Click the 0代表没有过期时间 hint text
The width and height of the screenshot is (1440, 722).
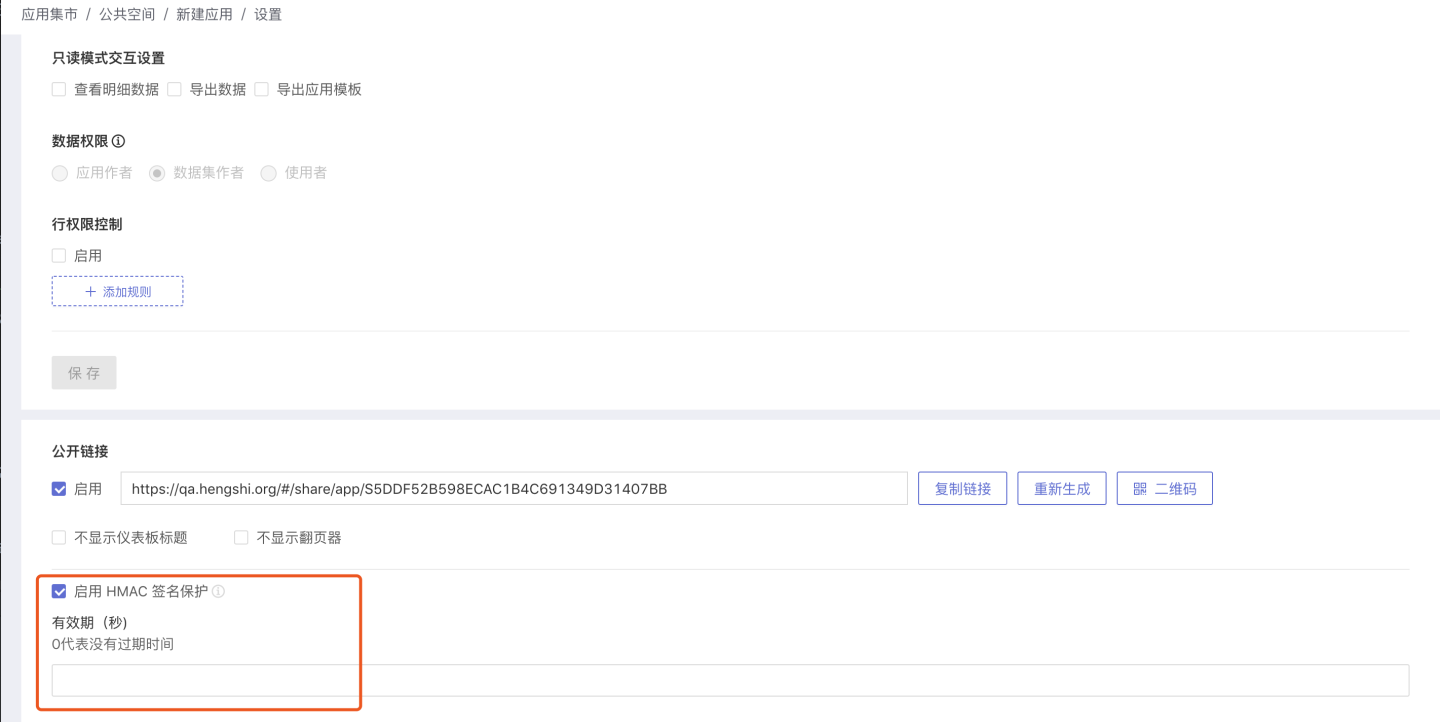tap(113, 644)
